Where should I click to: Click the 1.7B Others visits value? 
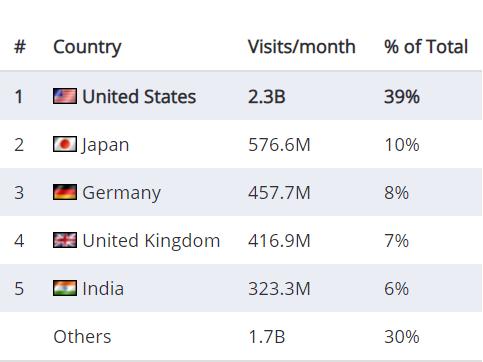267,337
